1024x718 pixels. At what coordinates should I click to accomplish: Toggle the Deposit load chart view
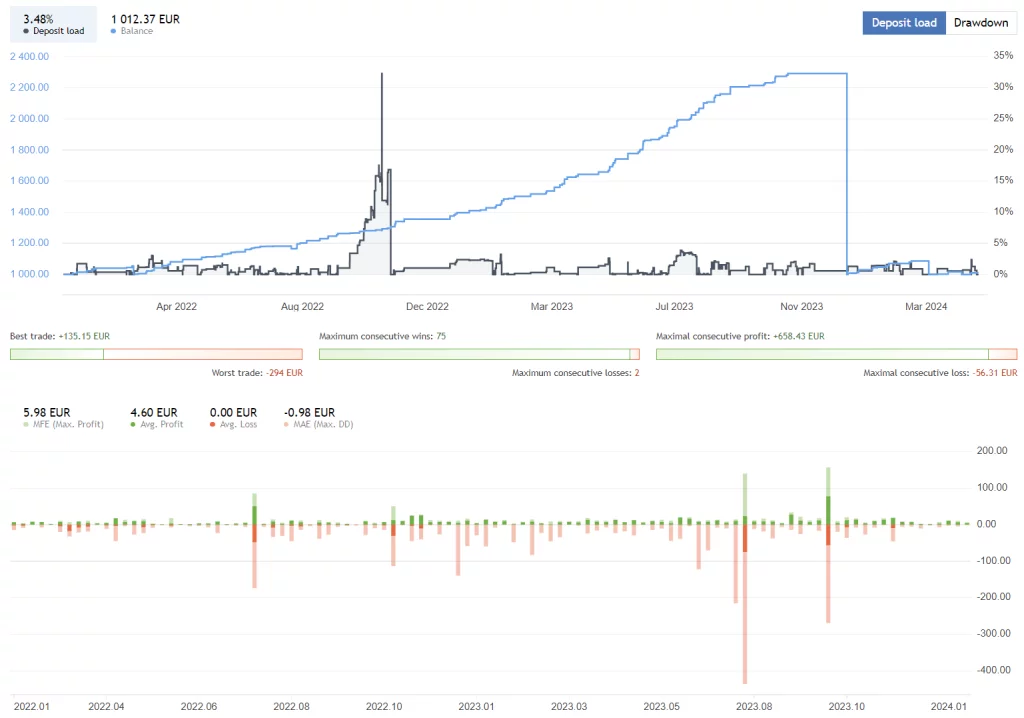pos(903,22)
